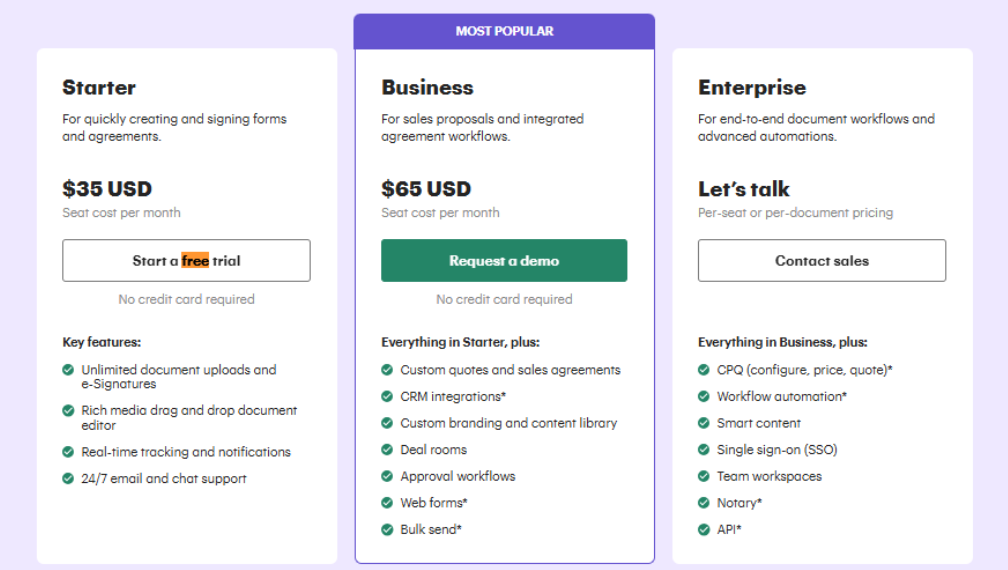Click checkmark icon next to Notary
This screenshot has height=570, width=1008.
coord(704,503)
